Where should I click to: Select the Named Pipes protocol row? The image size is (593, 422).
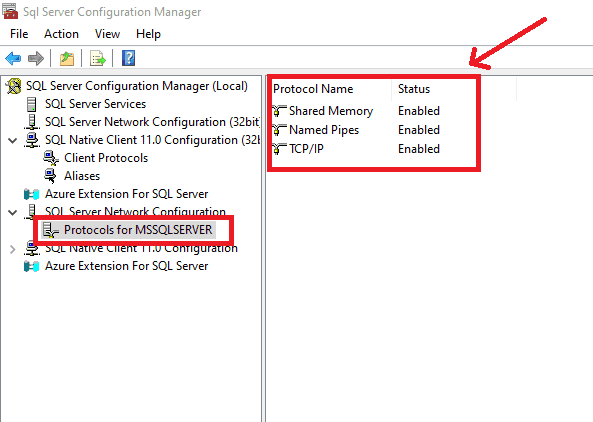click(324, 130)
